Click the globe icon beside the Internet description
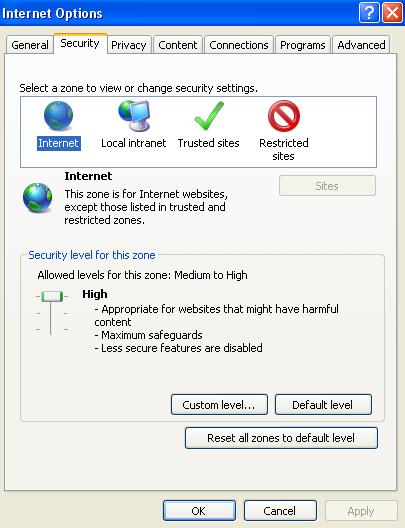 point(37,198)
